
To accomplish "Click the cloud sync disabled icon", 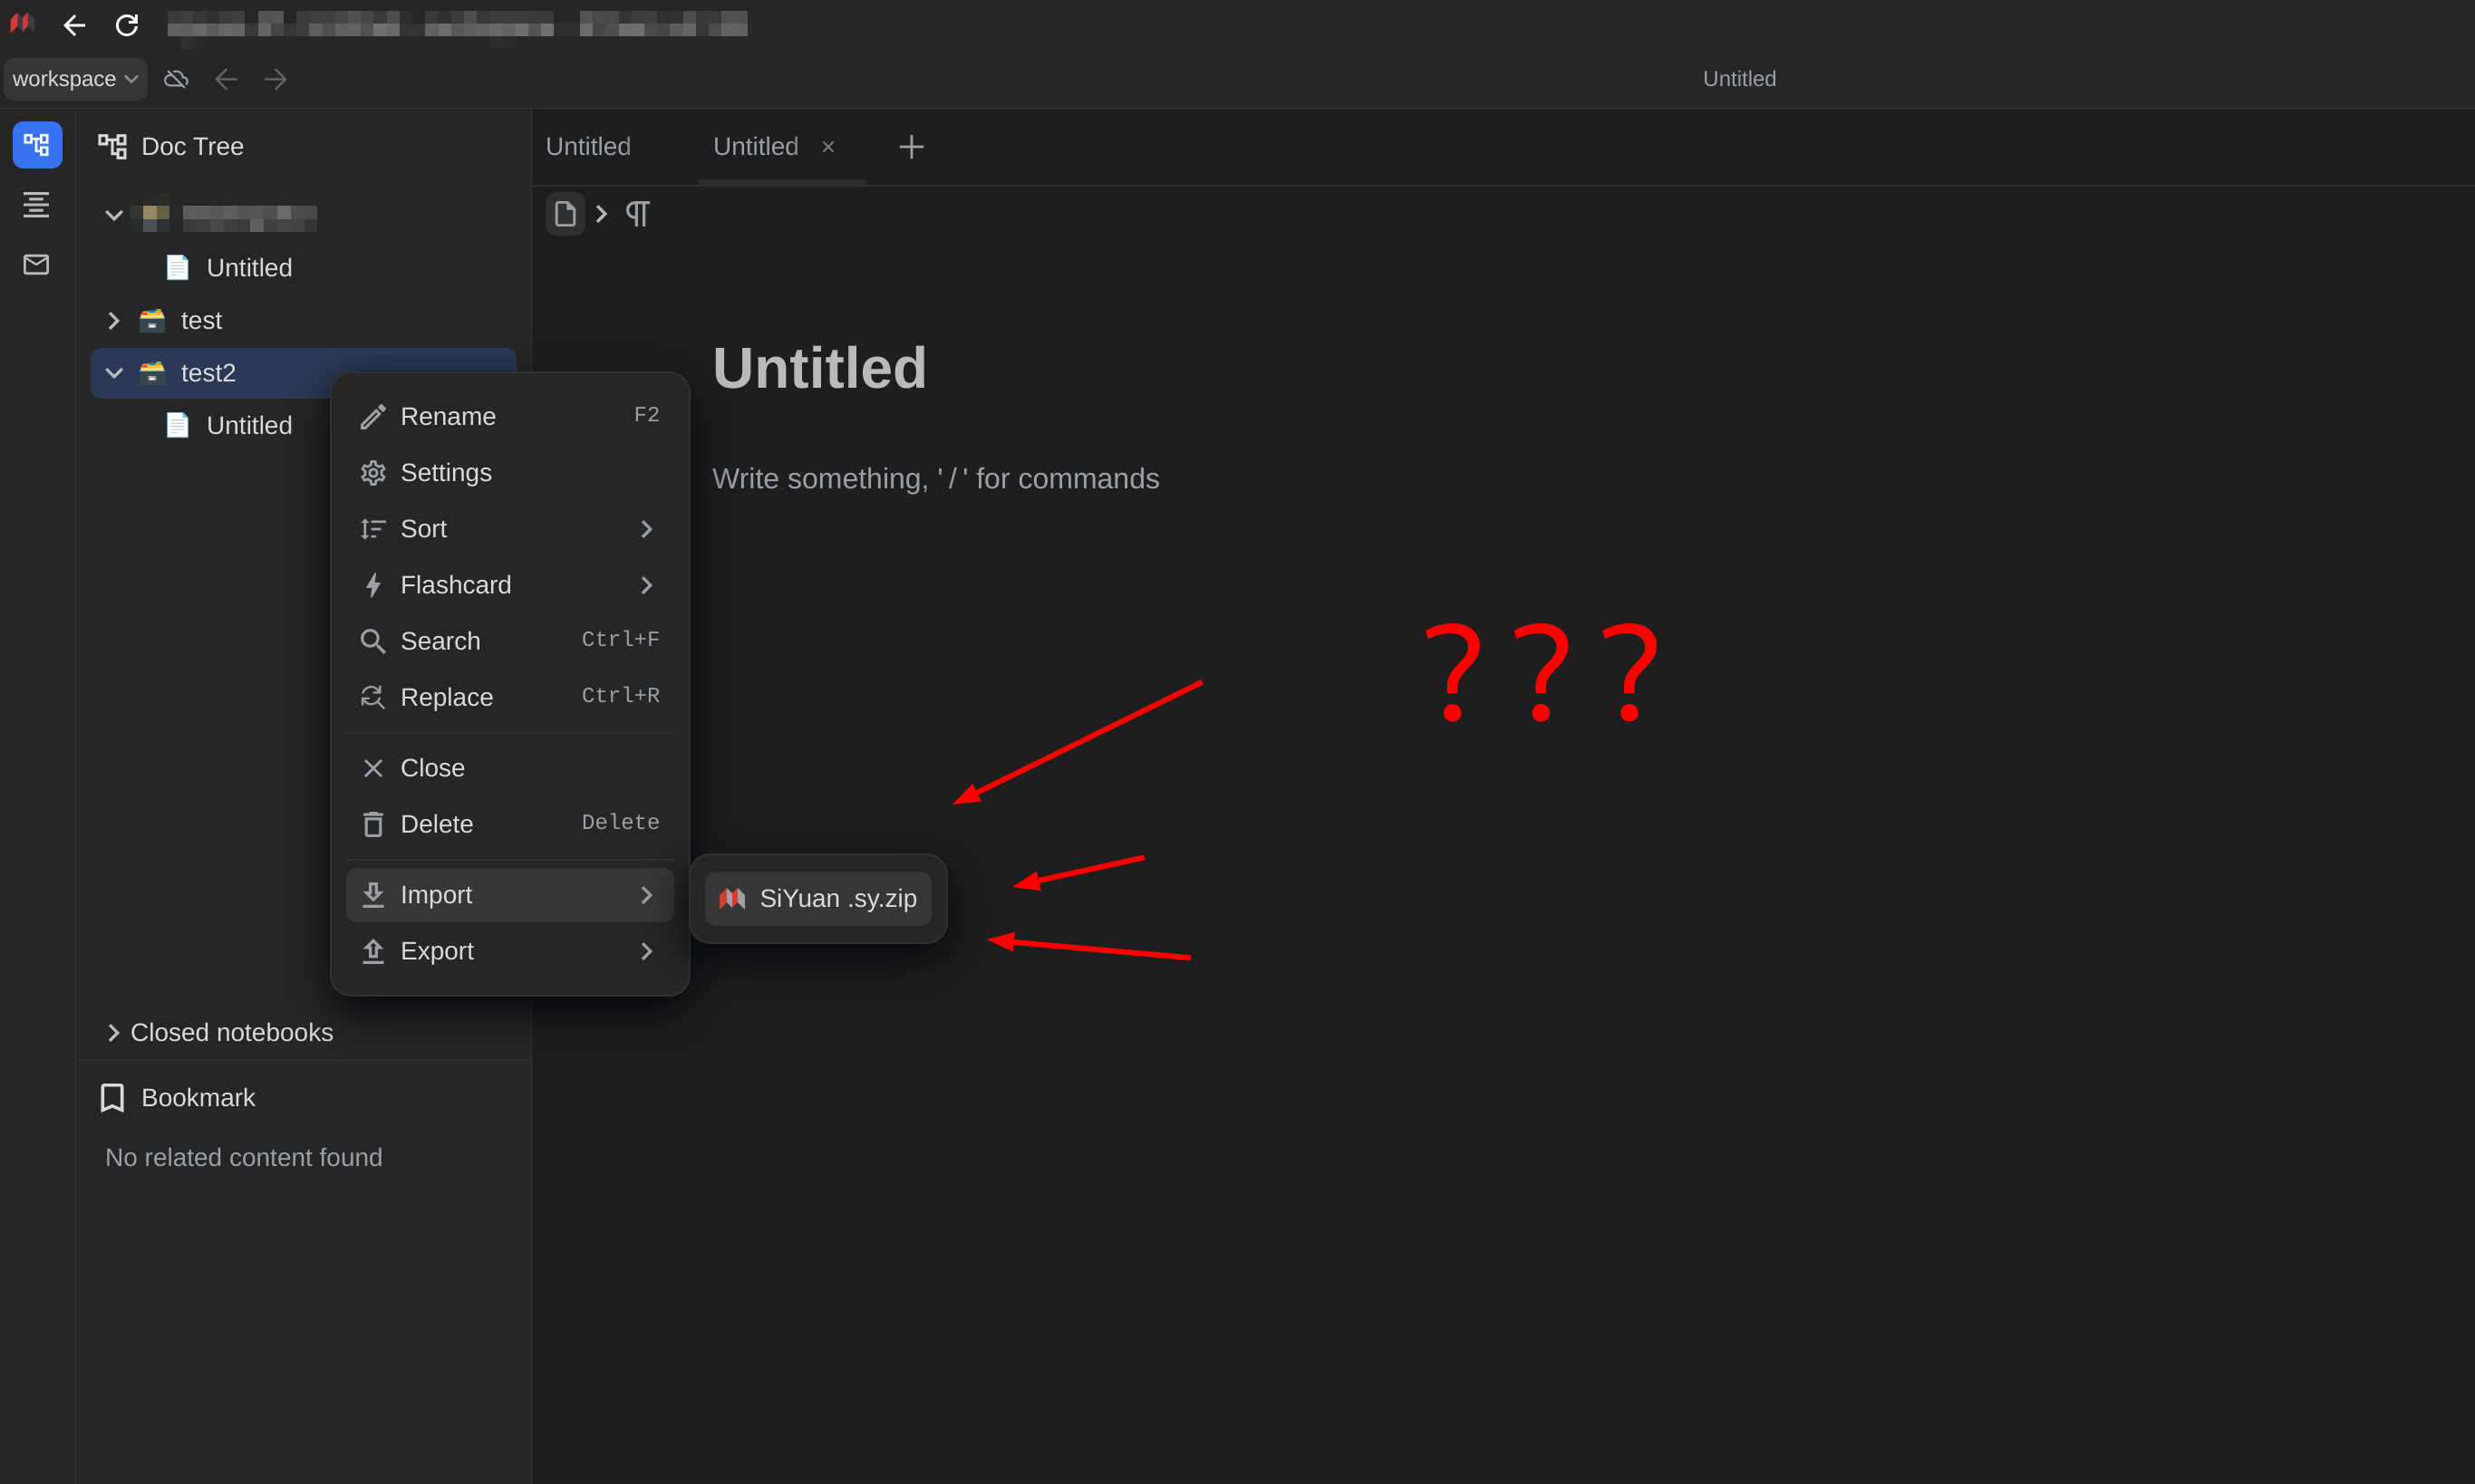I will pos(176,79).
